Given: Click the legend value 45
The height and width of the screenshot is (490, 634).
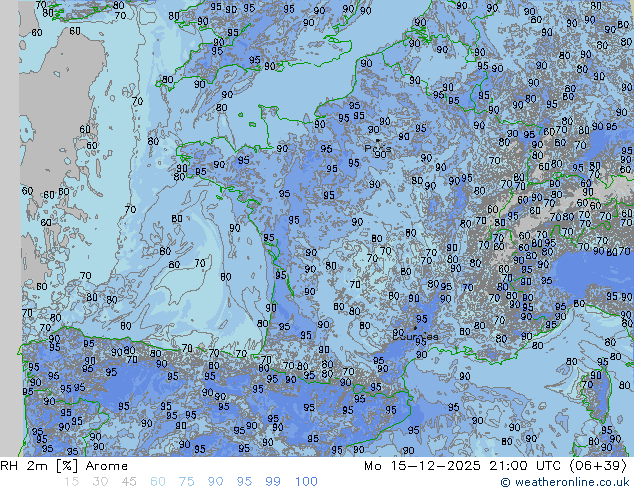Looking at the screenshot, I should 129,482.
